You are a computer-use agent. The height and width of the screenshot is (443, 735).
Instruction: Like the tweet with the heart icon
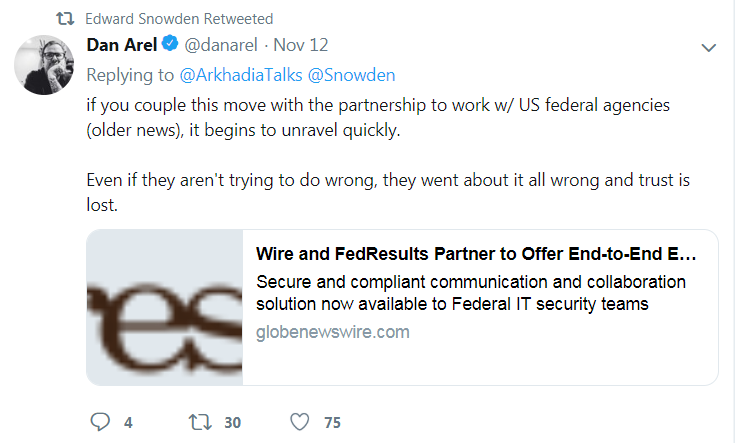(300, 422)
